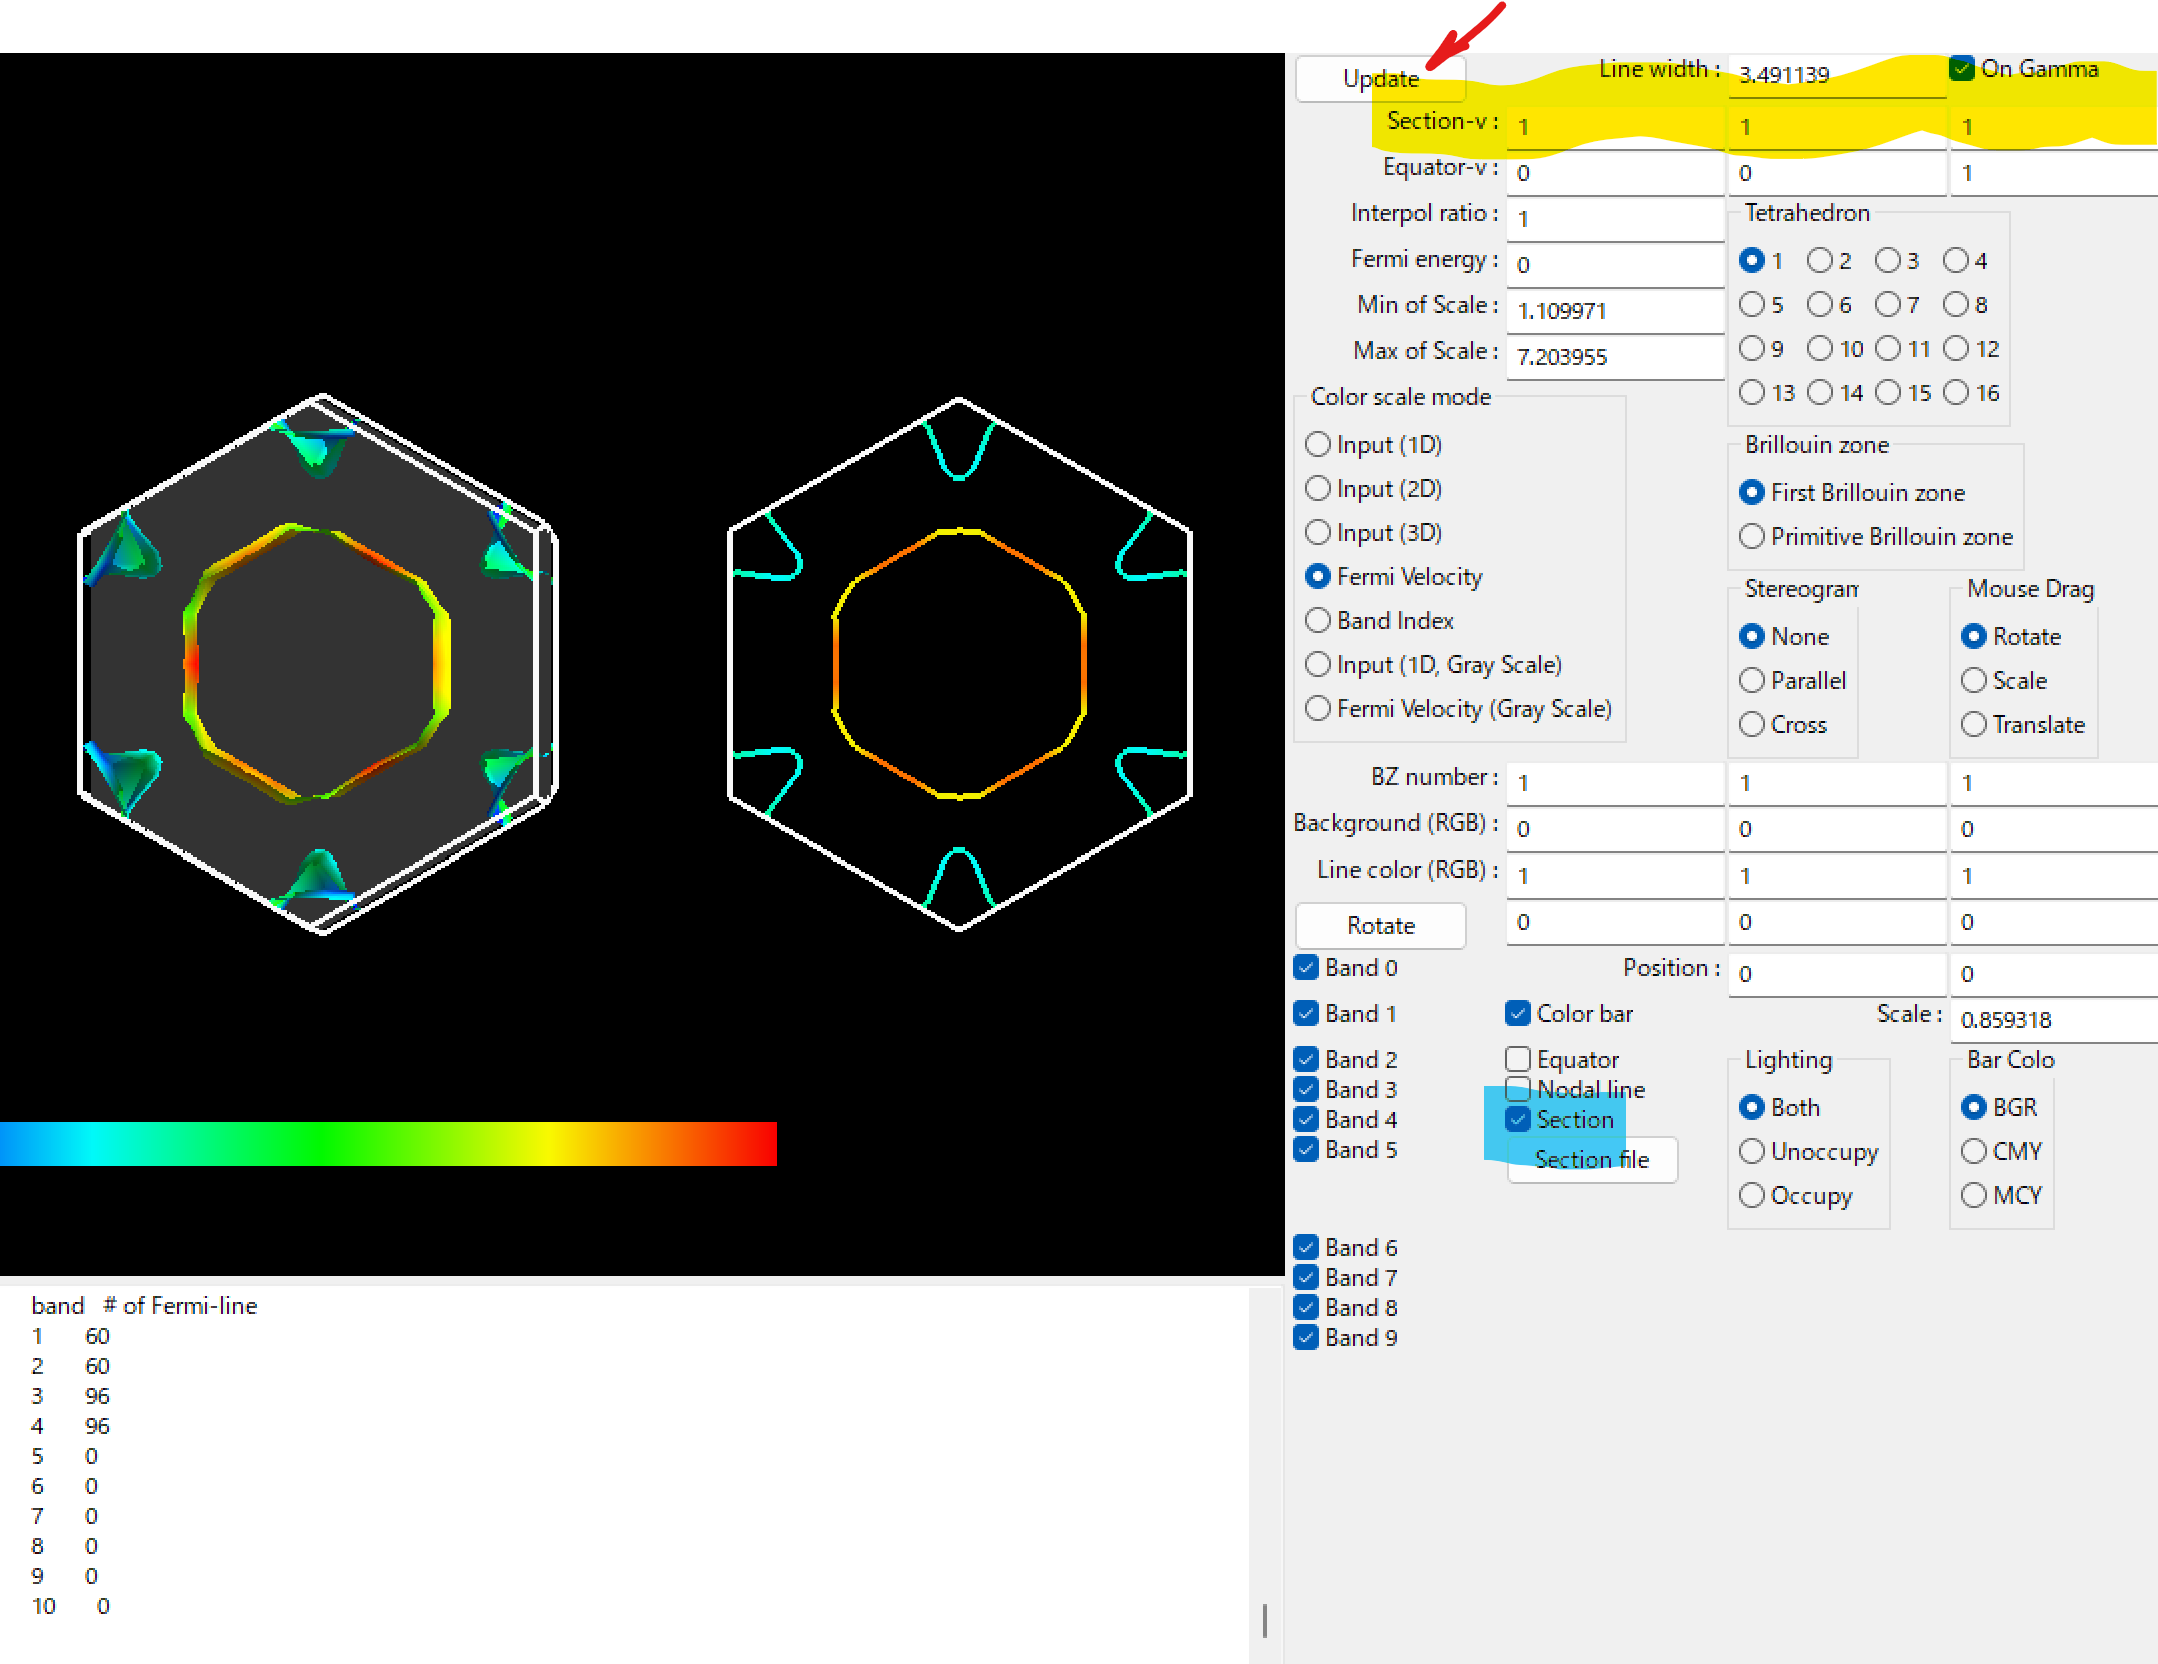2158x1664 pixels.
Task: Open the Section file button
Action: [x=1591, y=1159]
